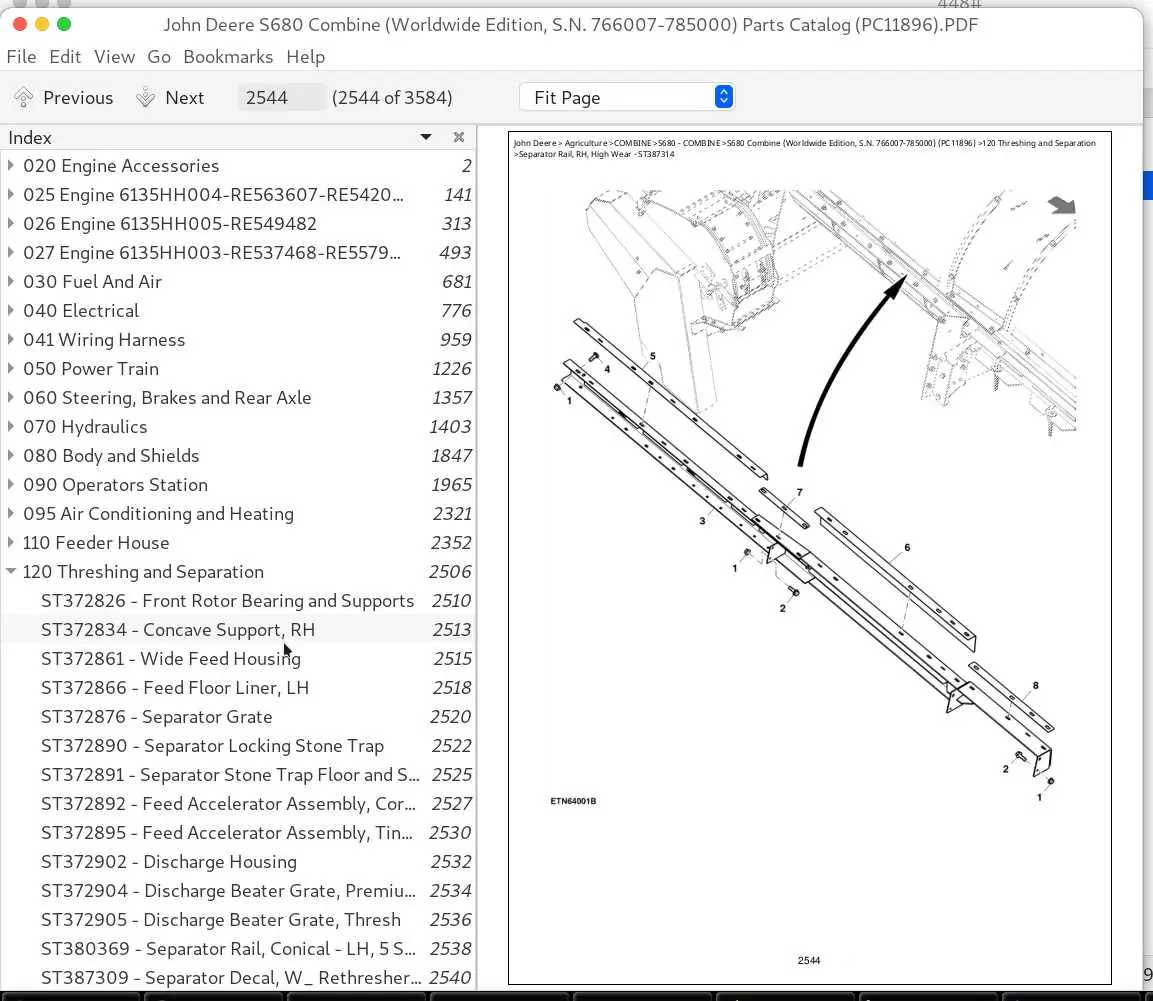This screenshot has width=1153, height=1001.
Task: Expand 060 Steering, Brakes and Rear Axle
Action: pos(10,398)
